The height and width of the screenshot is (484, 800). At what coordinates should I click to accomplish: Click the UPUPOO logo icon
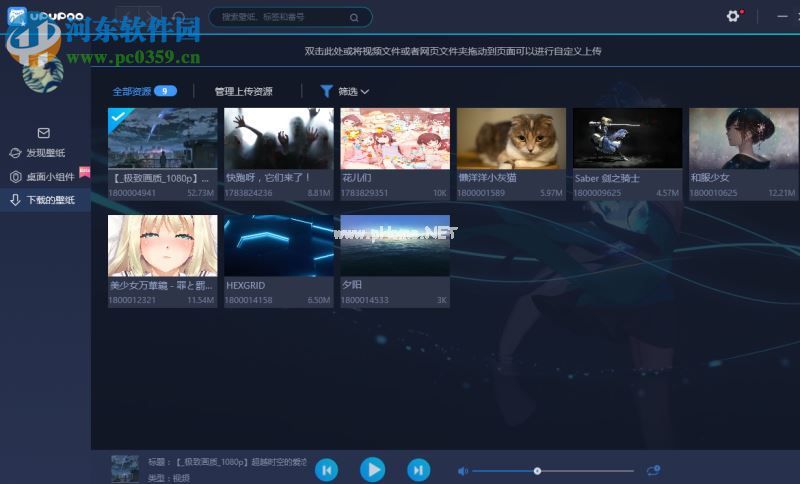coord(17,17)
